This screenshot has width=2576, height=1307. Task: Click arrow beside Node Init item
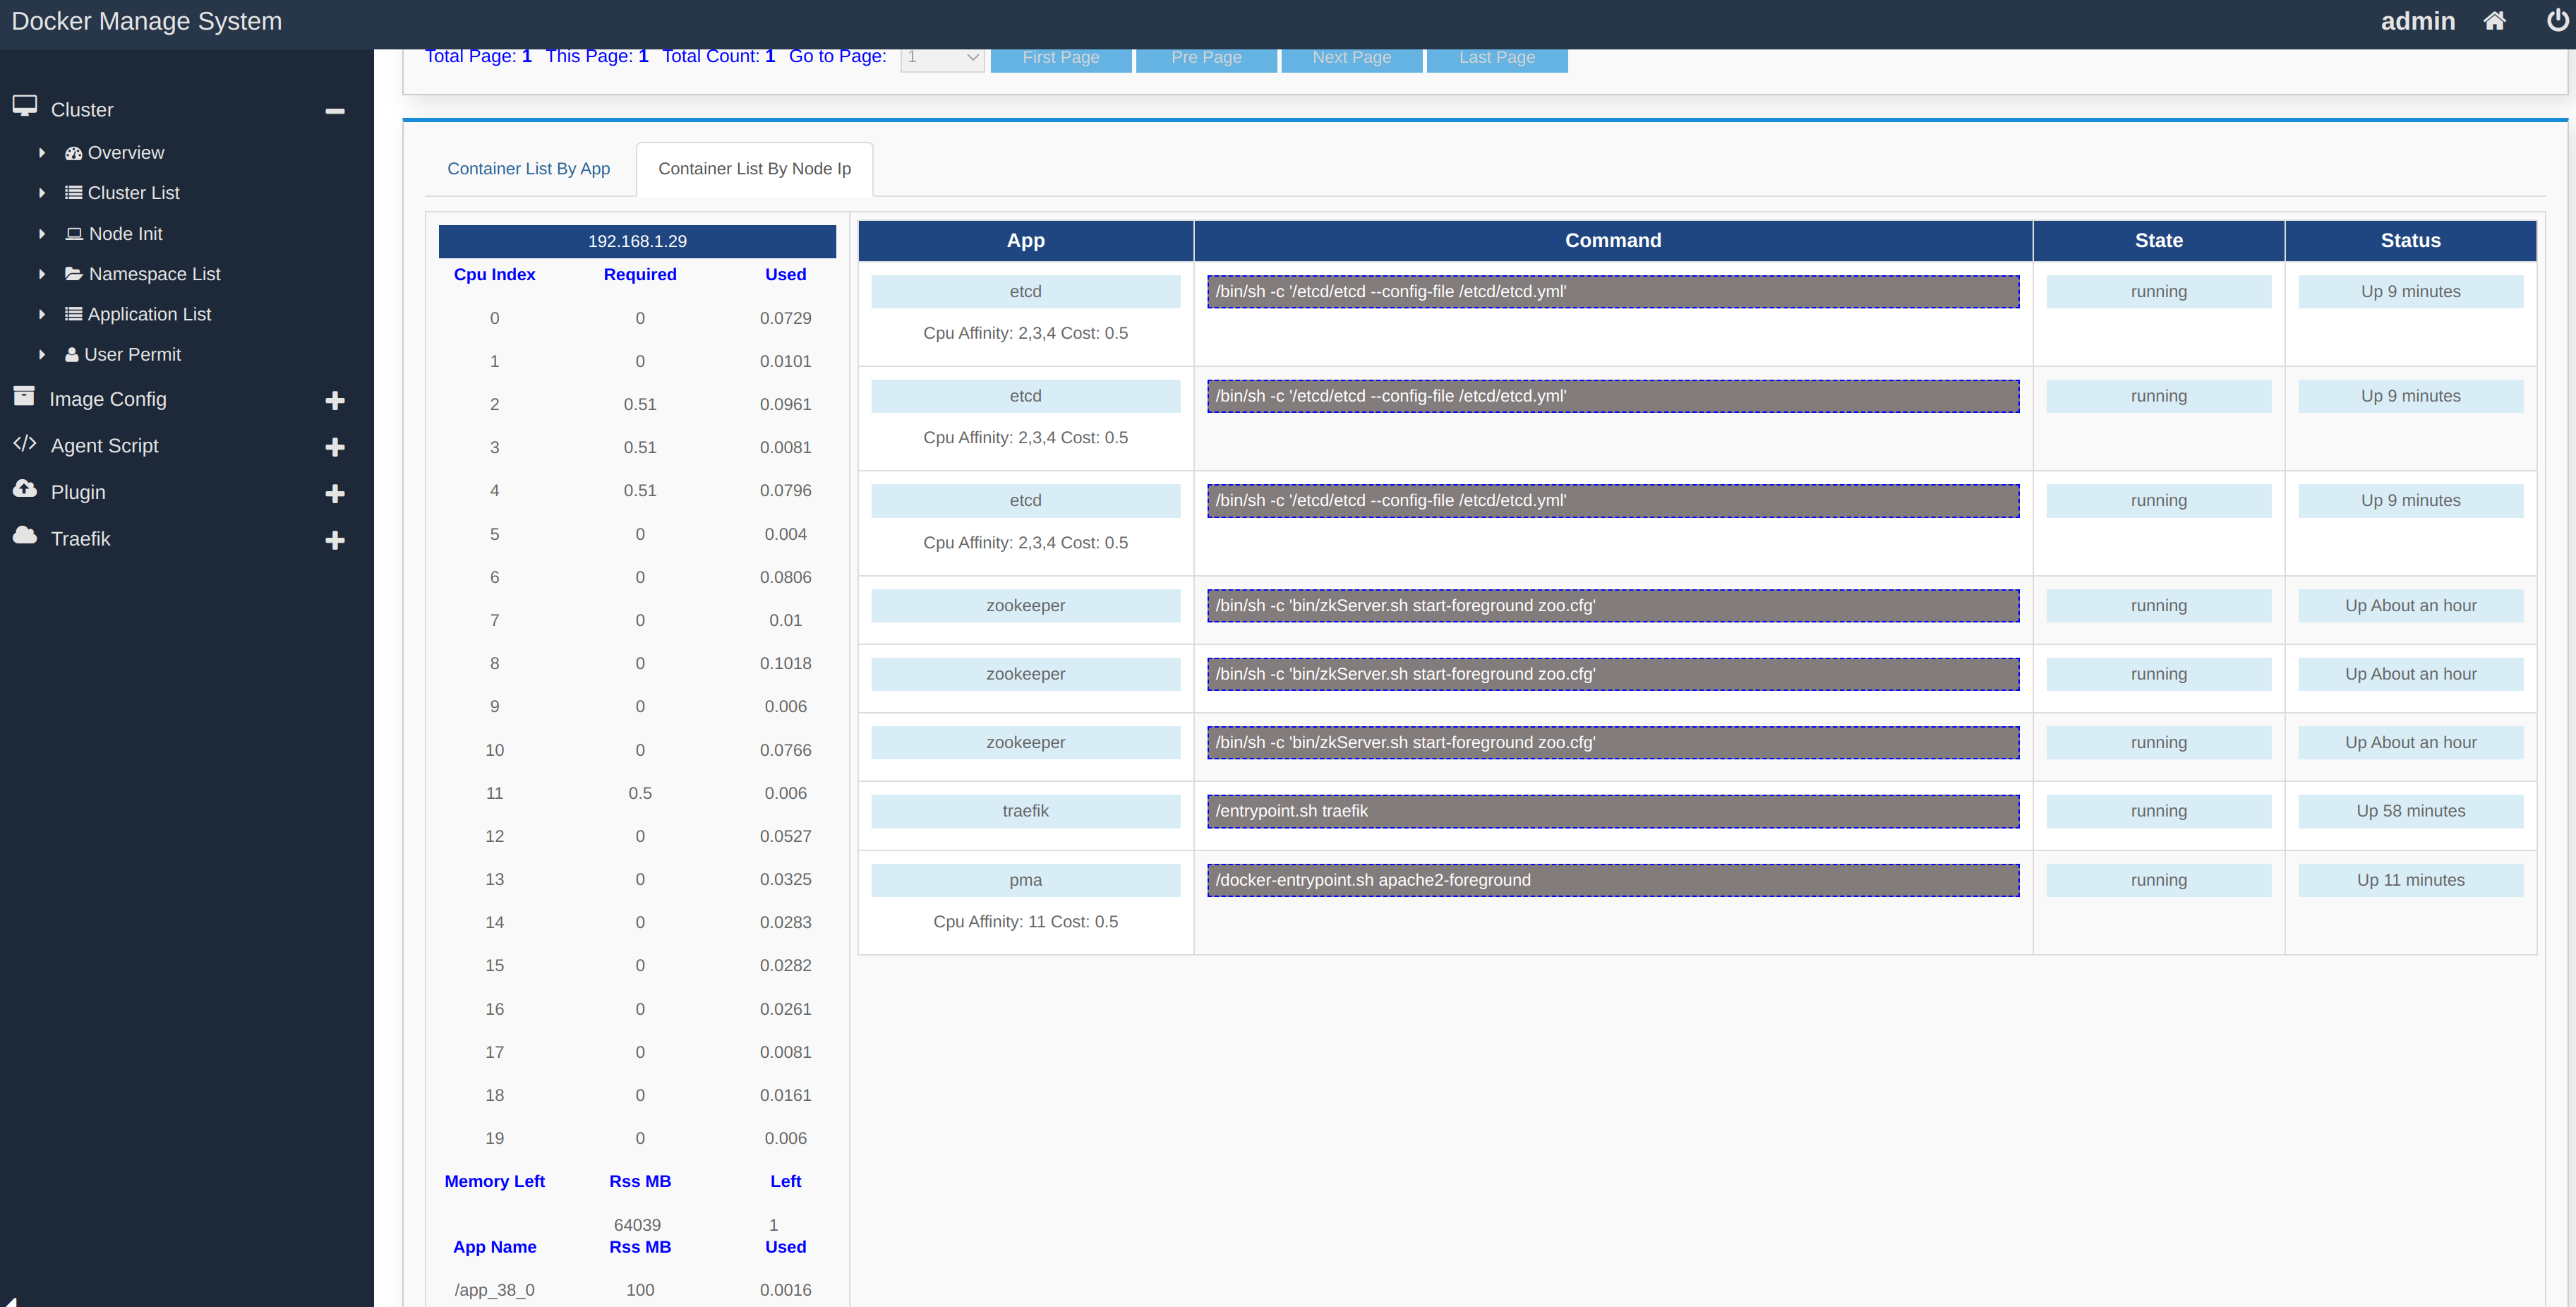click(42, 234)
